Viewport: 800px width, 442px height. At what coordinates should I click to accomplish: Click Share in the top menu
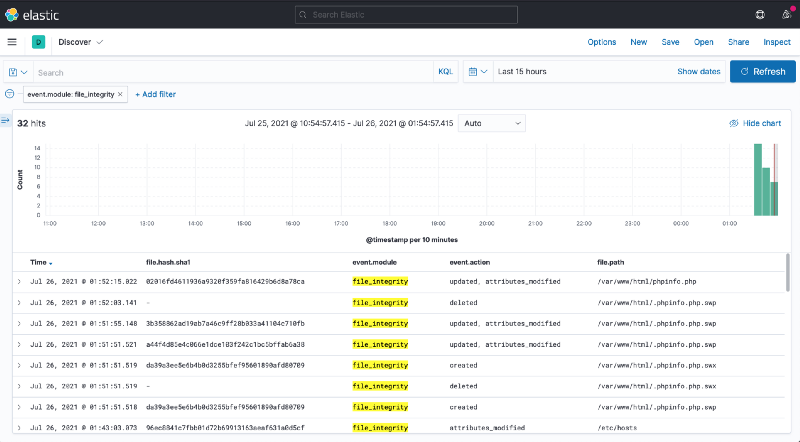tap(738, 42)
